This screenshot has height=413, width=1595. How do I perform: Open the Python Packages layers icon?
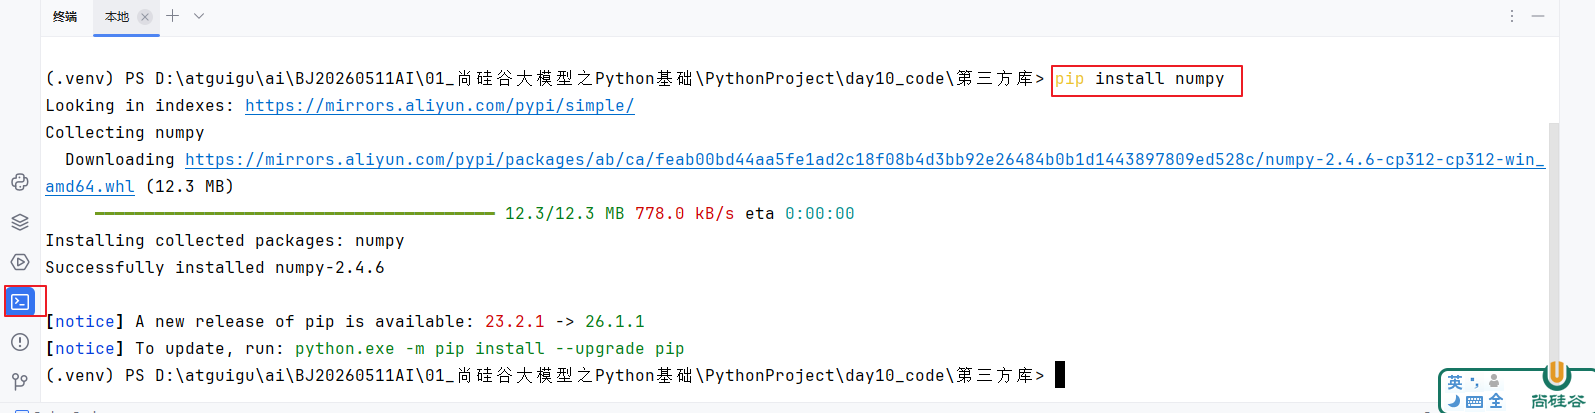pos(20,222)
